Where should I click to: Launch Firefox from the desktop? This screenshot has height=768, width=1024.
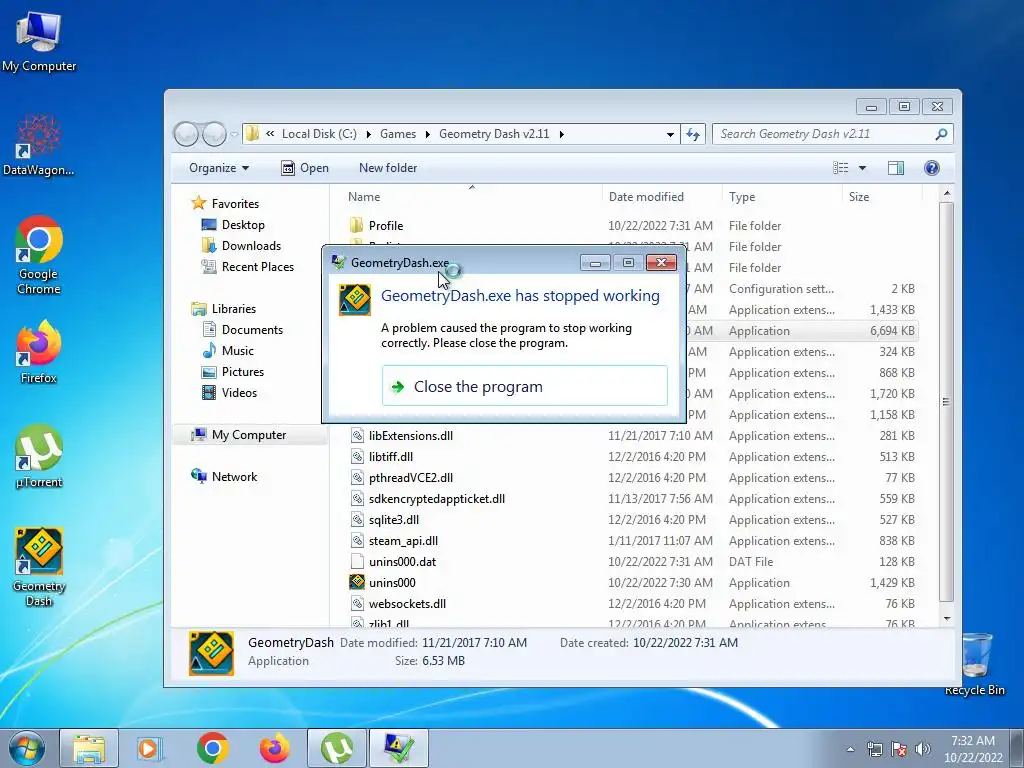39,351
